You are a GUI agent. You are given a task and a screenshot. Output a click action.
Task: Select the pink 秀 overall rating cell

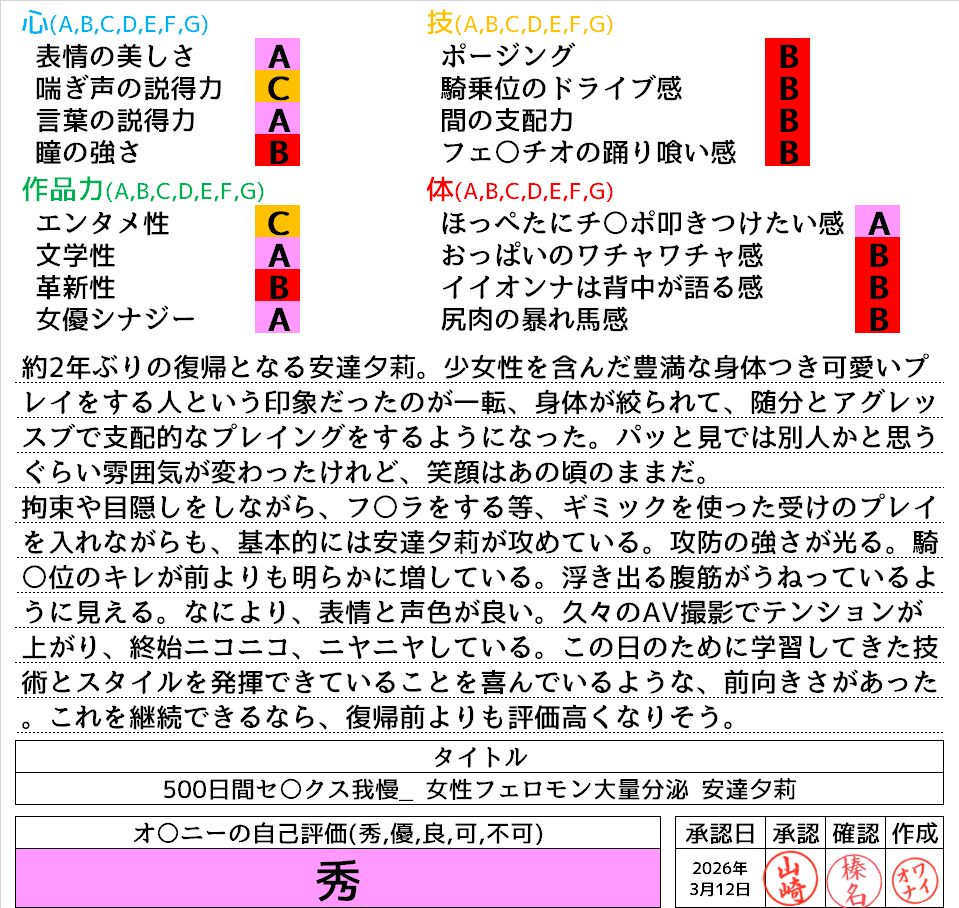338,879
